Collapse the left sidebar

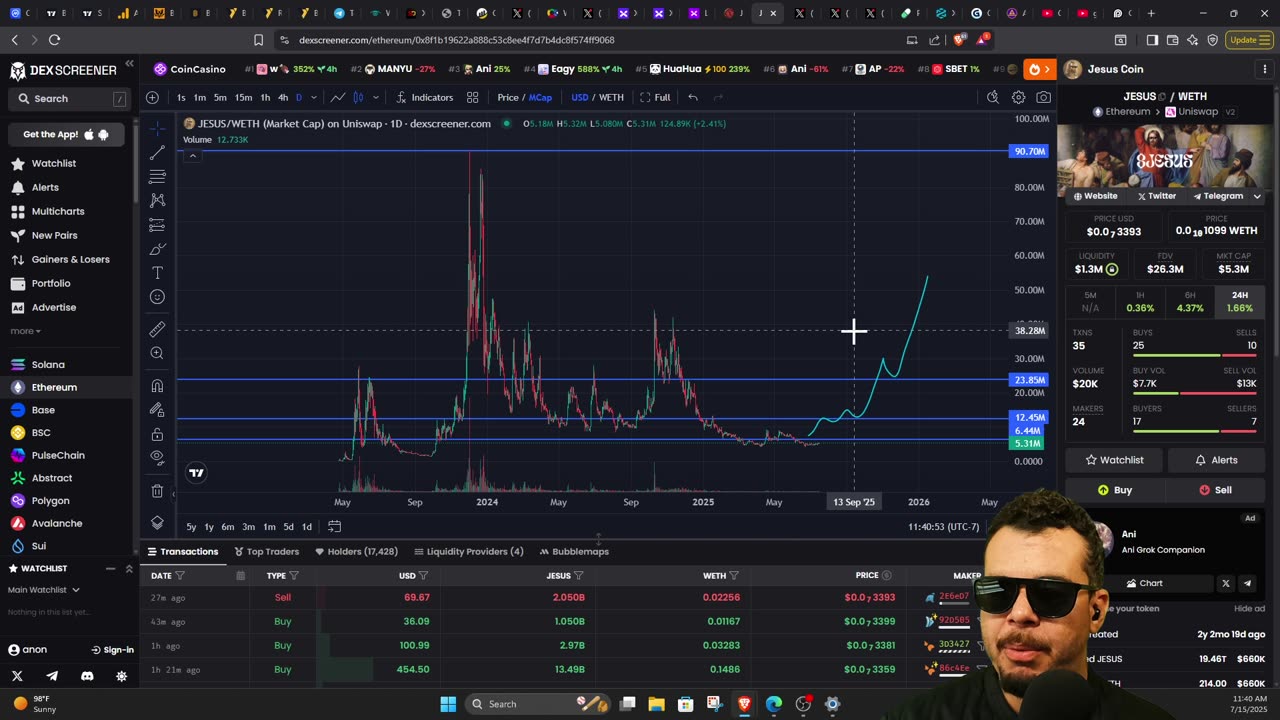(x=129, y=64)
